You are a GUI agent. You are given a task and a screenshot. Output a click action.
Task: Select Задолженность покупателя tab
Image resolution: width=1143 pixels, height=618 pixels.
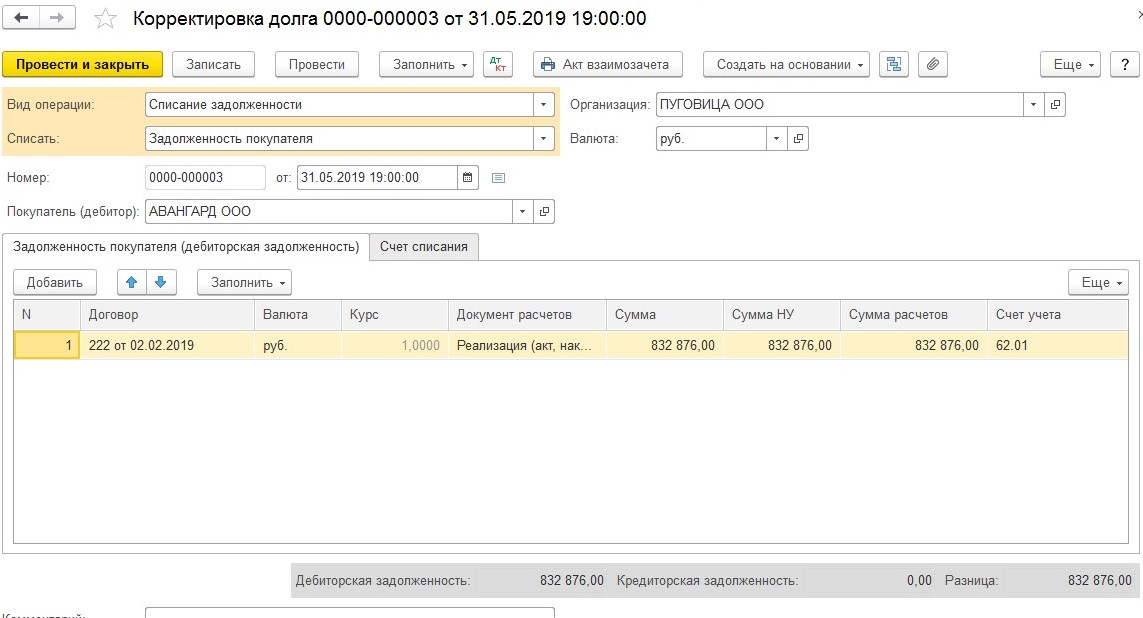pos(186,246)
